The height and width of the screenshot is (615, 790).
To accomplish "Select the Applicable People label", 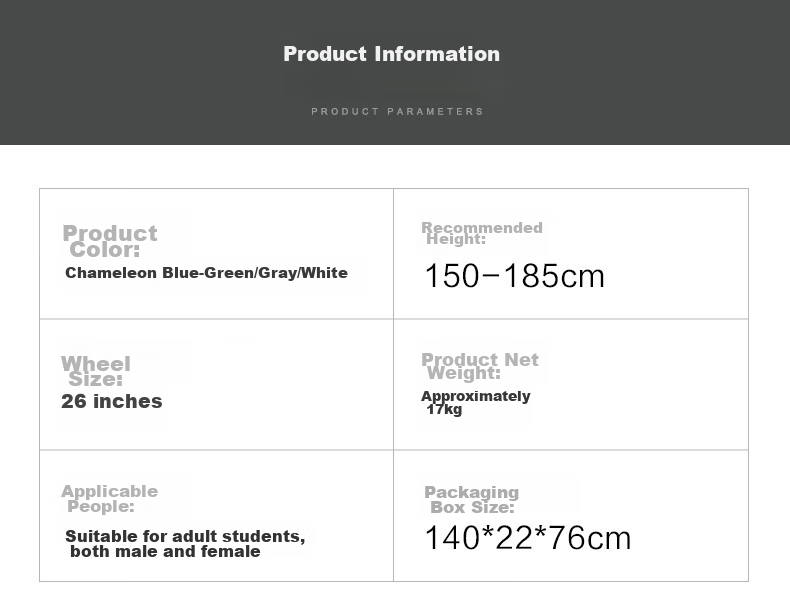I will (109, 498).
